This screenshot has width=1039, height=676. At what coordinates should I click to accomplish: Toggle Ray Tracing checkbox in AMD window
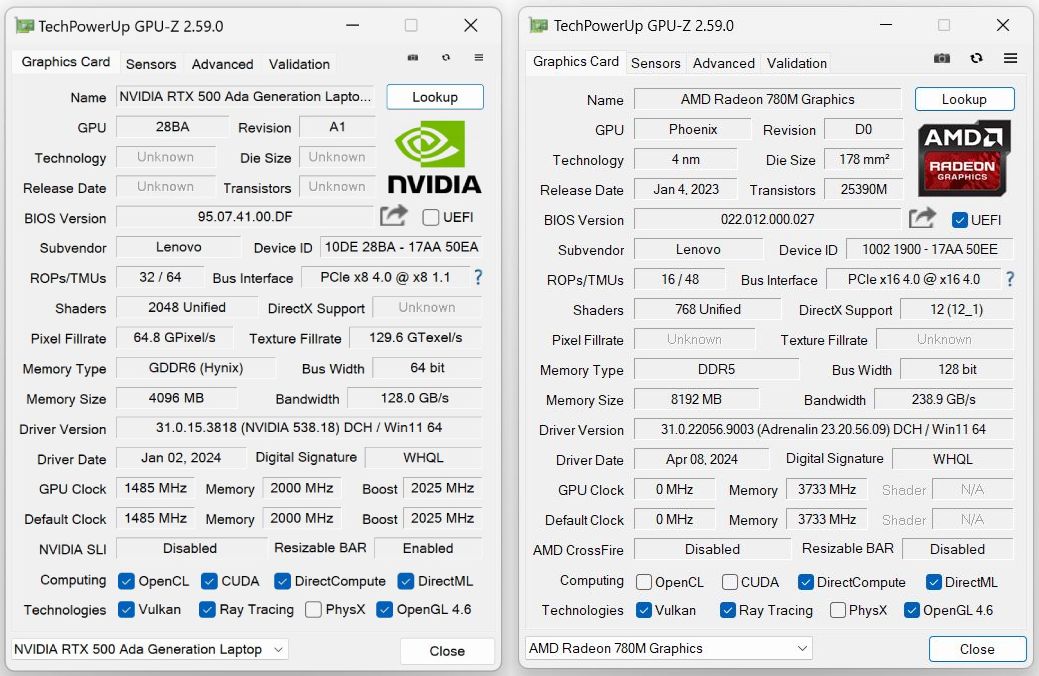728,610
